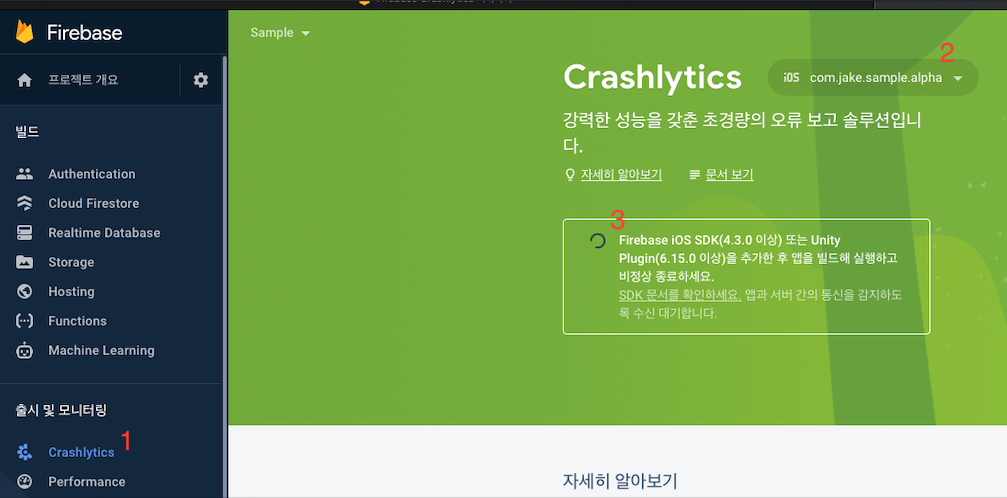Screen dimensions: 1007x498
Task: Click the Performance gauge icon
Action: [24, 481]
